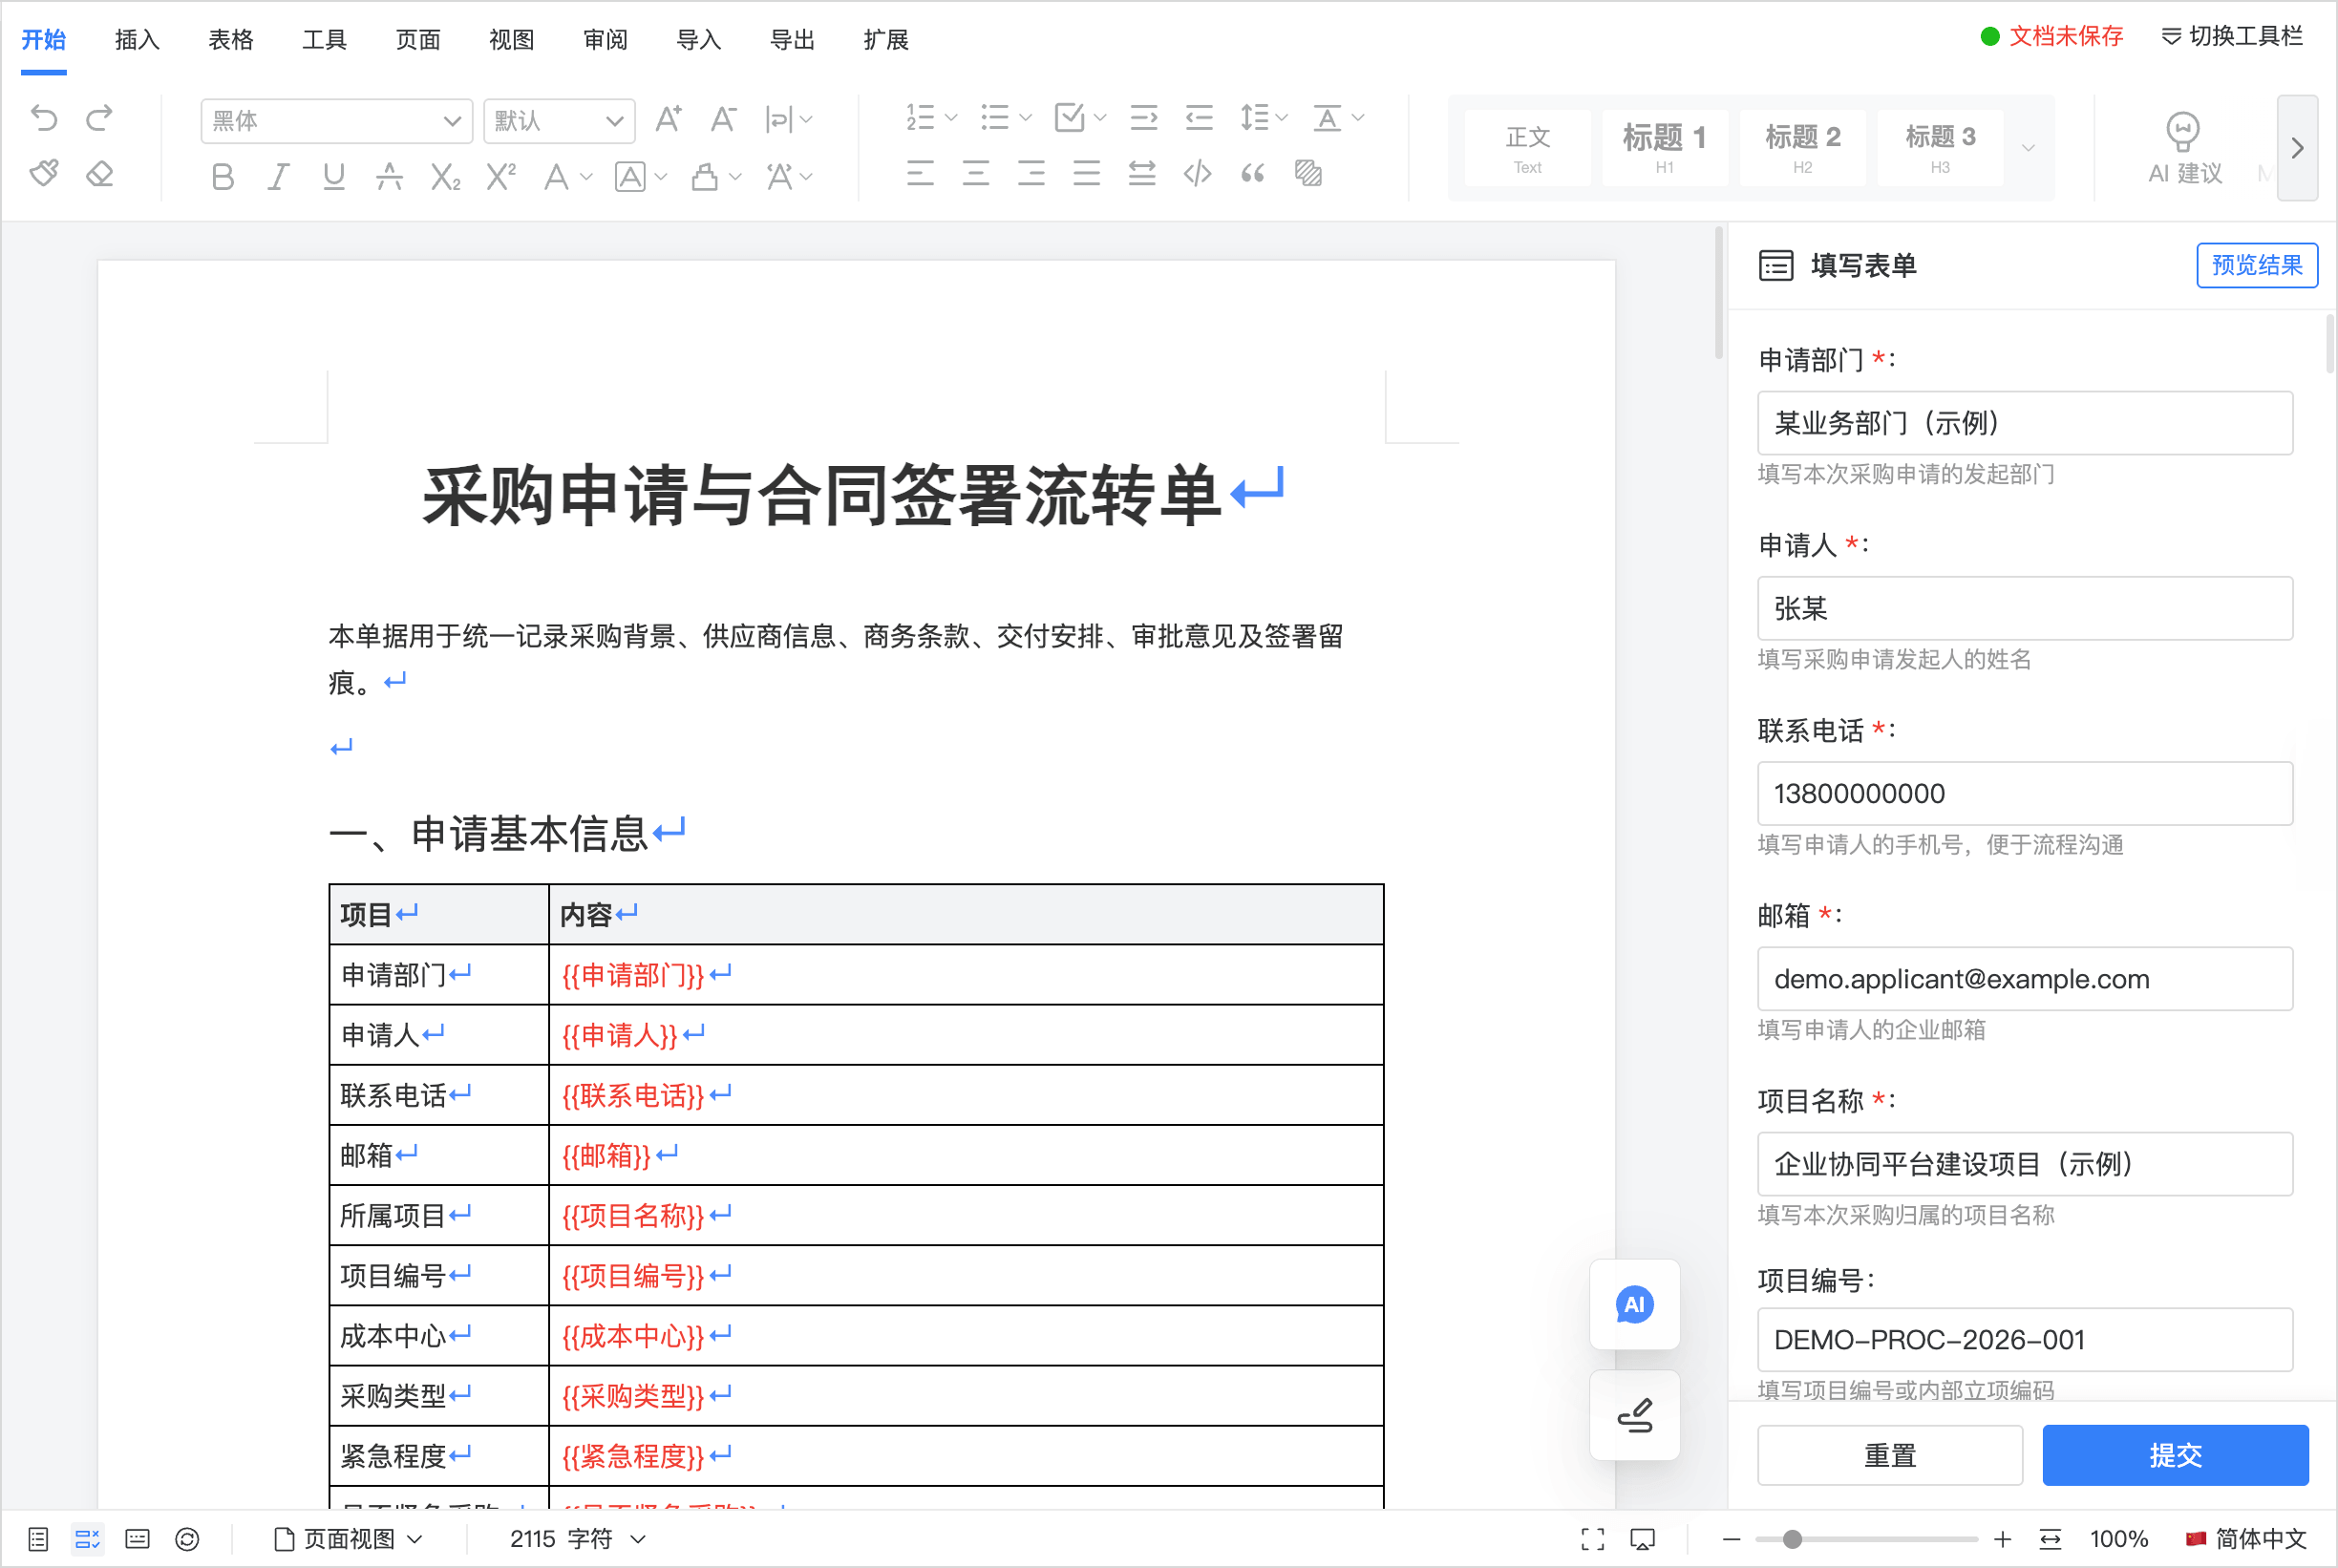
Task: Toggle keyboard icon in status bar
Action: tap(137, 1539)
